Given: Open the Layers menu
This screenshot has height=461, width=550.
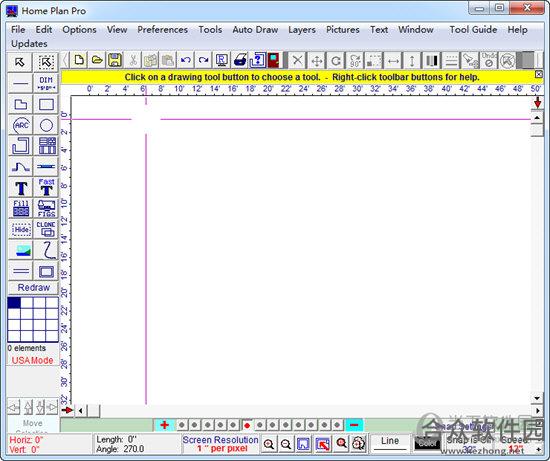Looking at the screenshot, I should click(x=302, y=30).
